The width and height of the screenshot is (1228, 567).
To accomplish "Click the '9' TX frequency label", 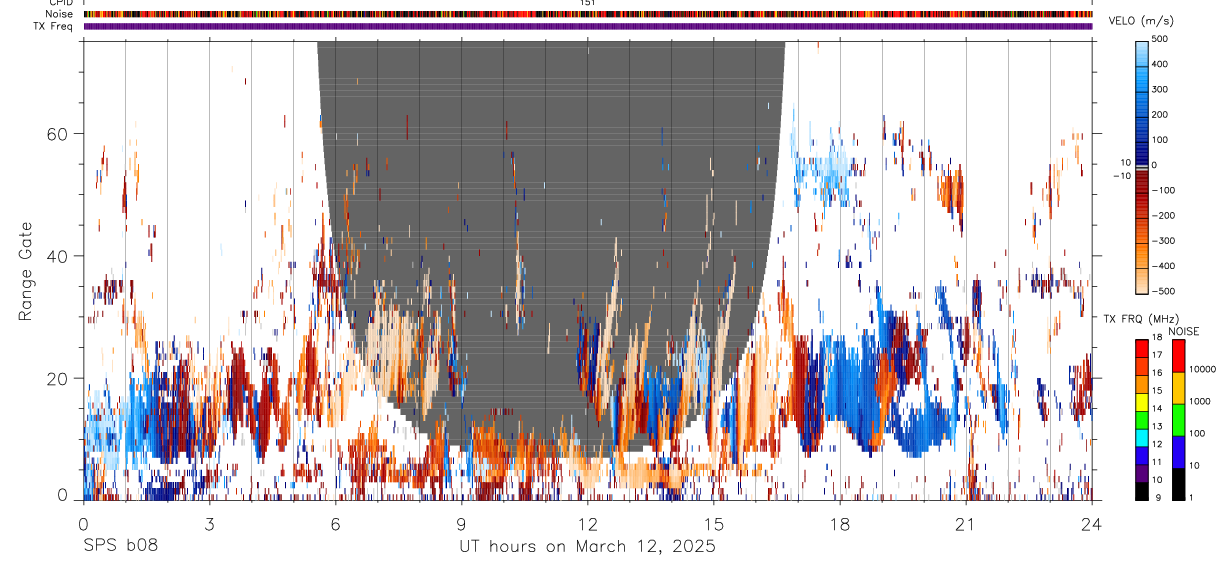I will 1156,497.
